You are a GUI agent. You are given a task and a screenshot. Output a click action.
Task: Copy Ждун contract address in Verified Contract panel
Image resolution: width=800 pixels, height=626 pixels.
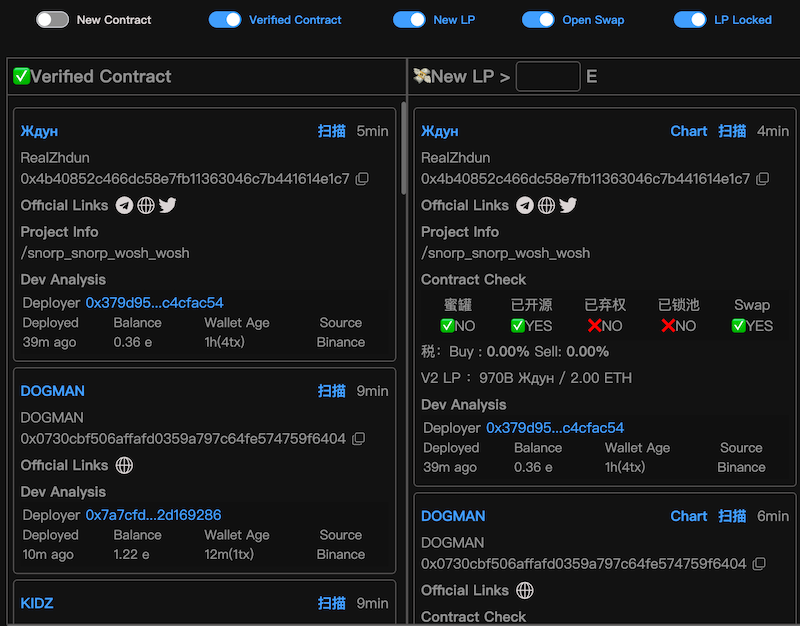(x=362, y=179)
